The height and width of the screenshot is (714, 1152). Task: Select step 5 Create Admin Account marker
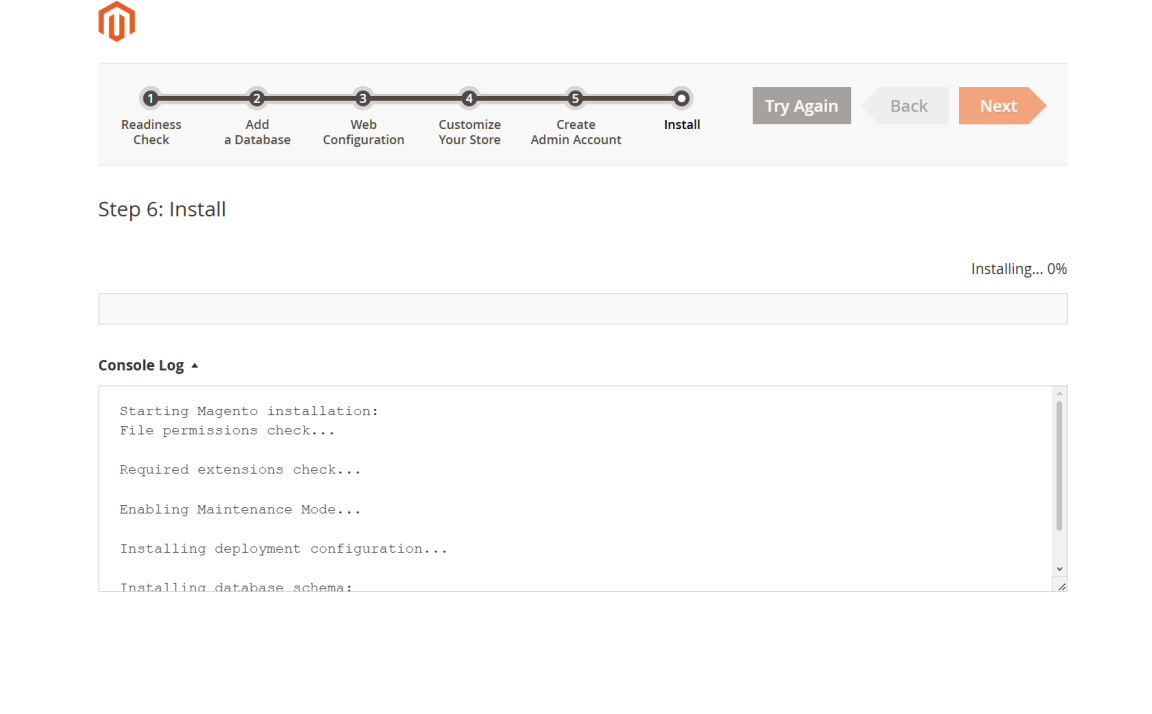point(575,98)
